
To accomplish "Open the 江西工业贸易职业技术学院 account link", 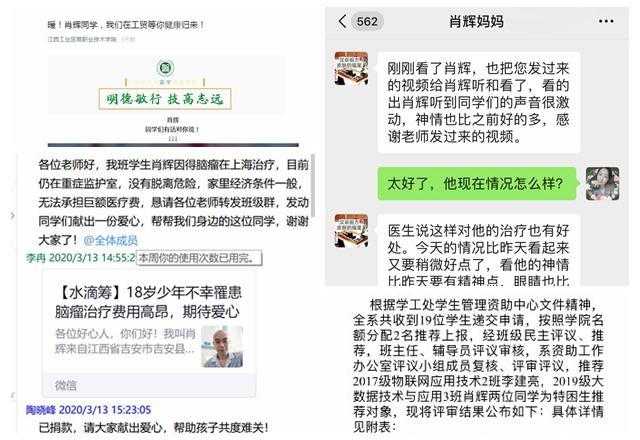I will (x=82, y=39).
